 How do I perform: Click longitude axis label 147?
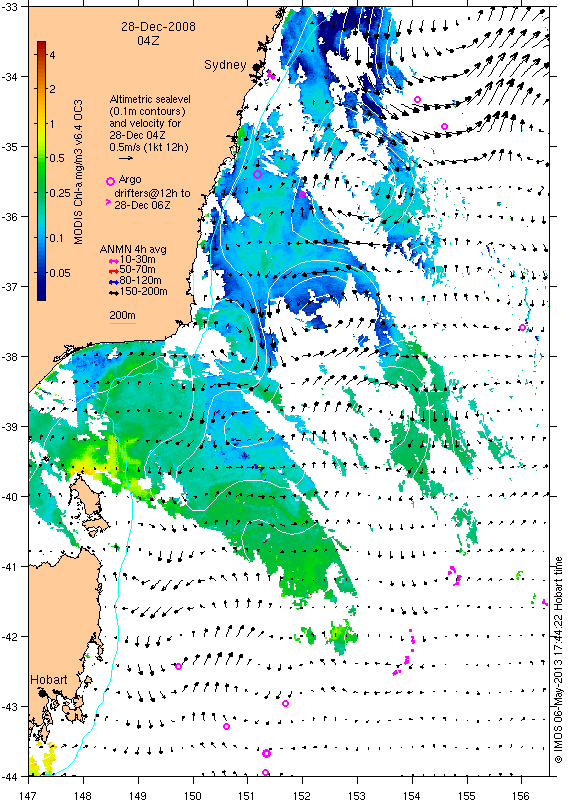(29, 795)
